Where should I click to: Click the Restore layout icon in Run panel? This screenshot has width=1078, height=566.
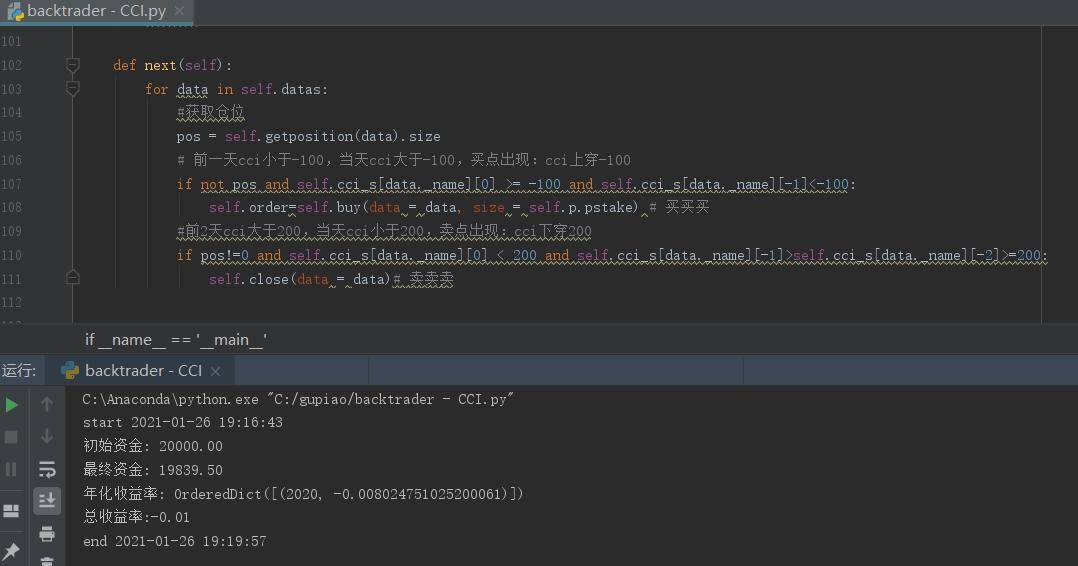coord(11,510)
